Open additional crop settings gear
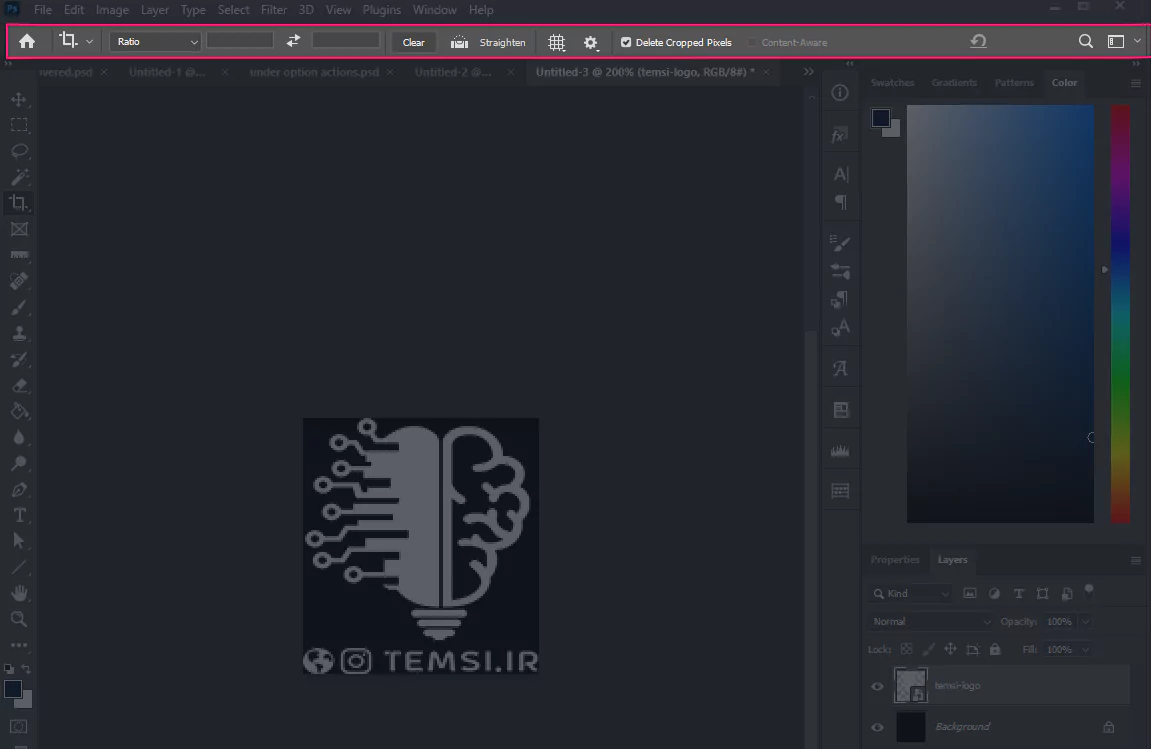1151x749 pixels. tap(591, 43)
